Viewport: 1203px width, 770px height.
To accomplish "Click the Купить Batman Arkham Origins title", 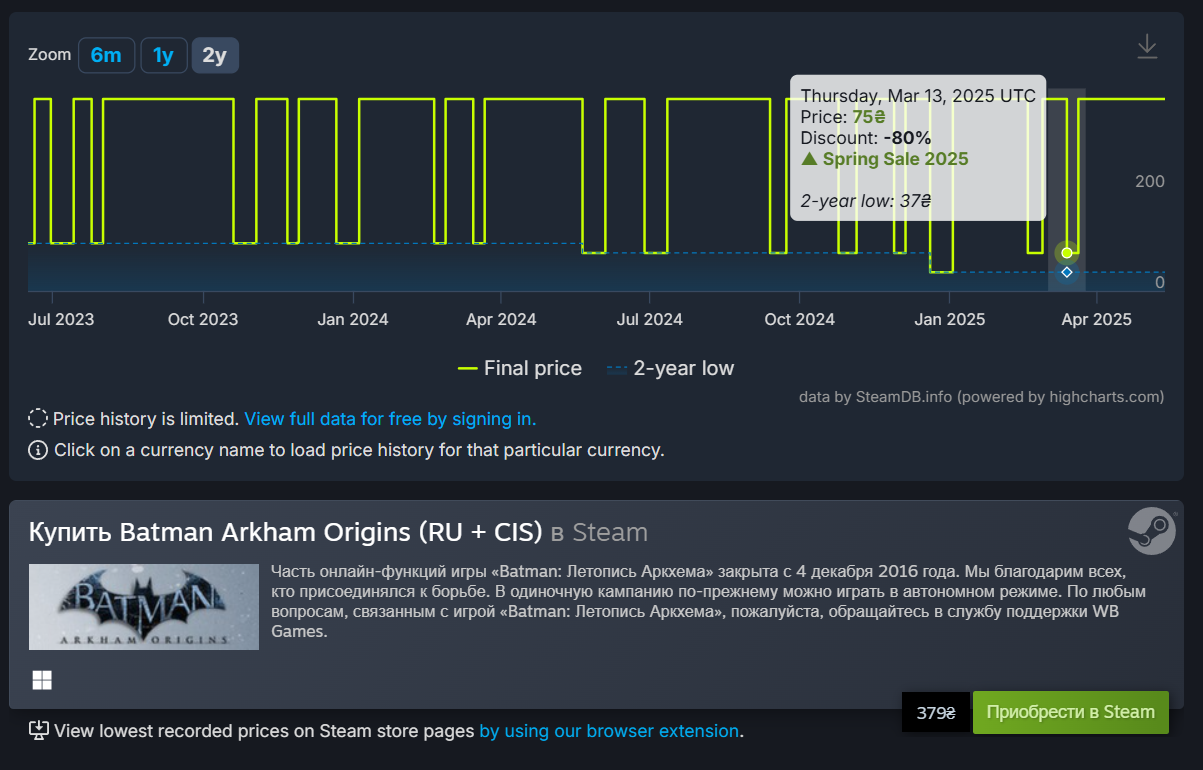I will click(x=338, y=532).
